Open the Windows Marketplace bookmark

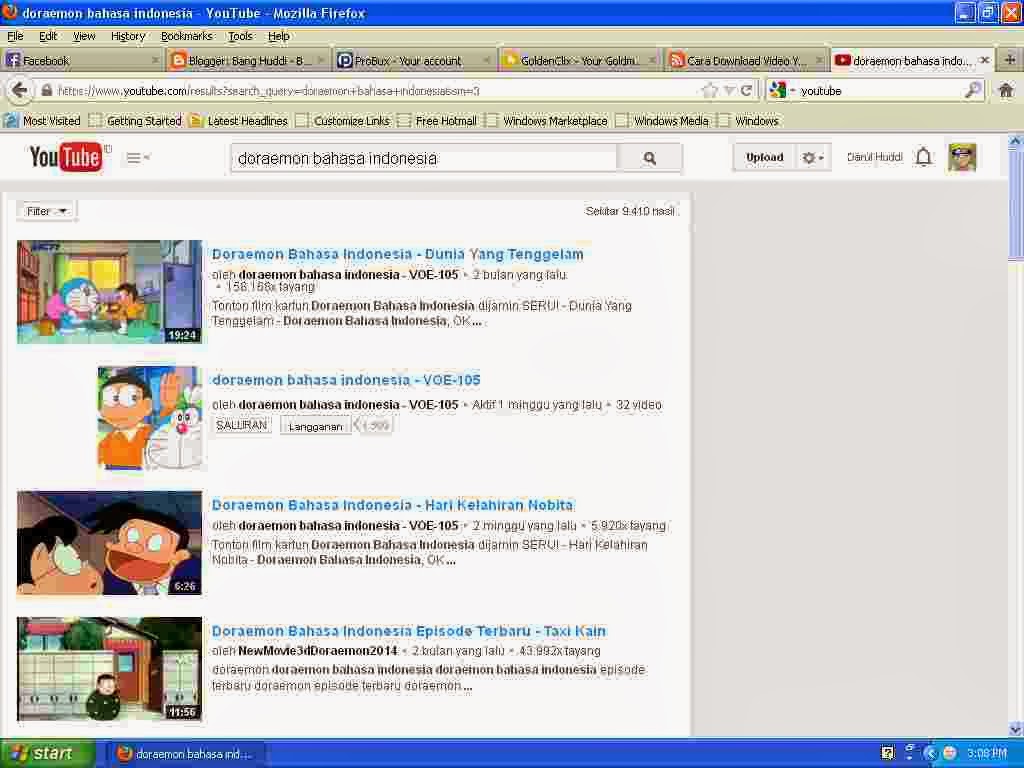(547, 121)
